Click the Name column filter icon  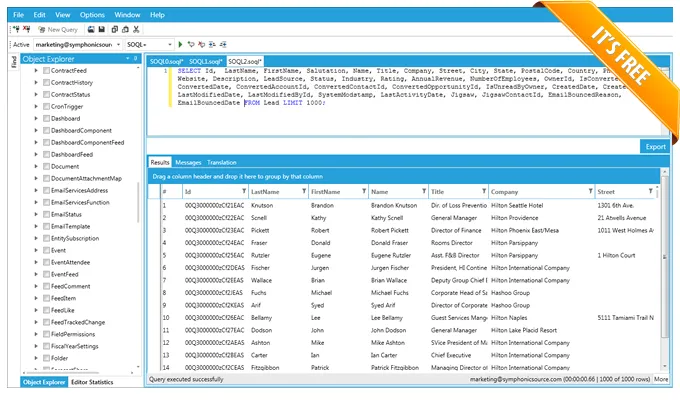[x=424, y=191]
